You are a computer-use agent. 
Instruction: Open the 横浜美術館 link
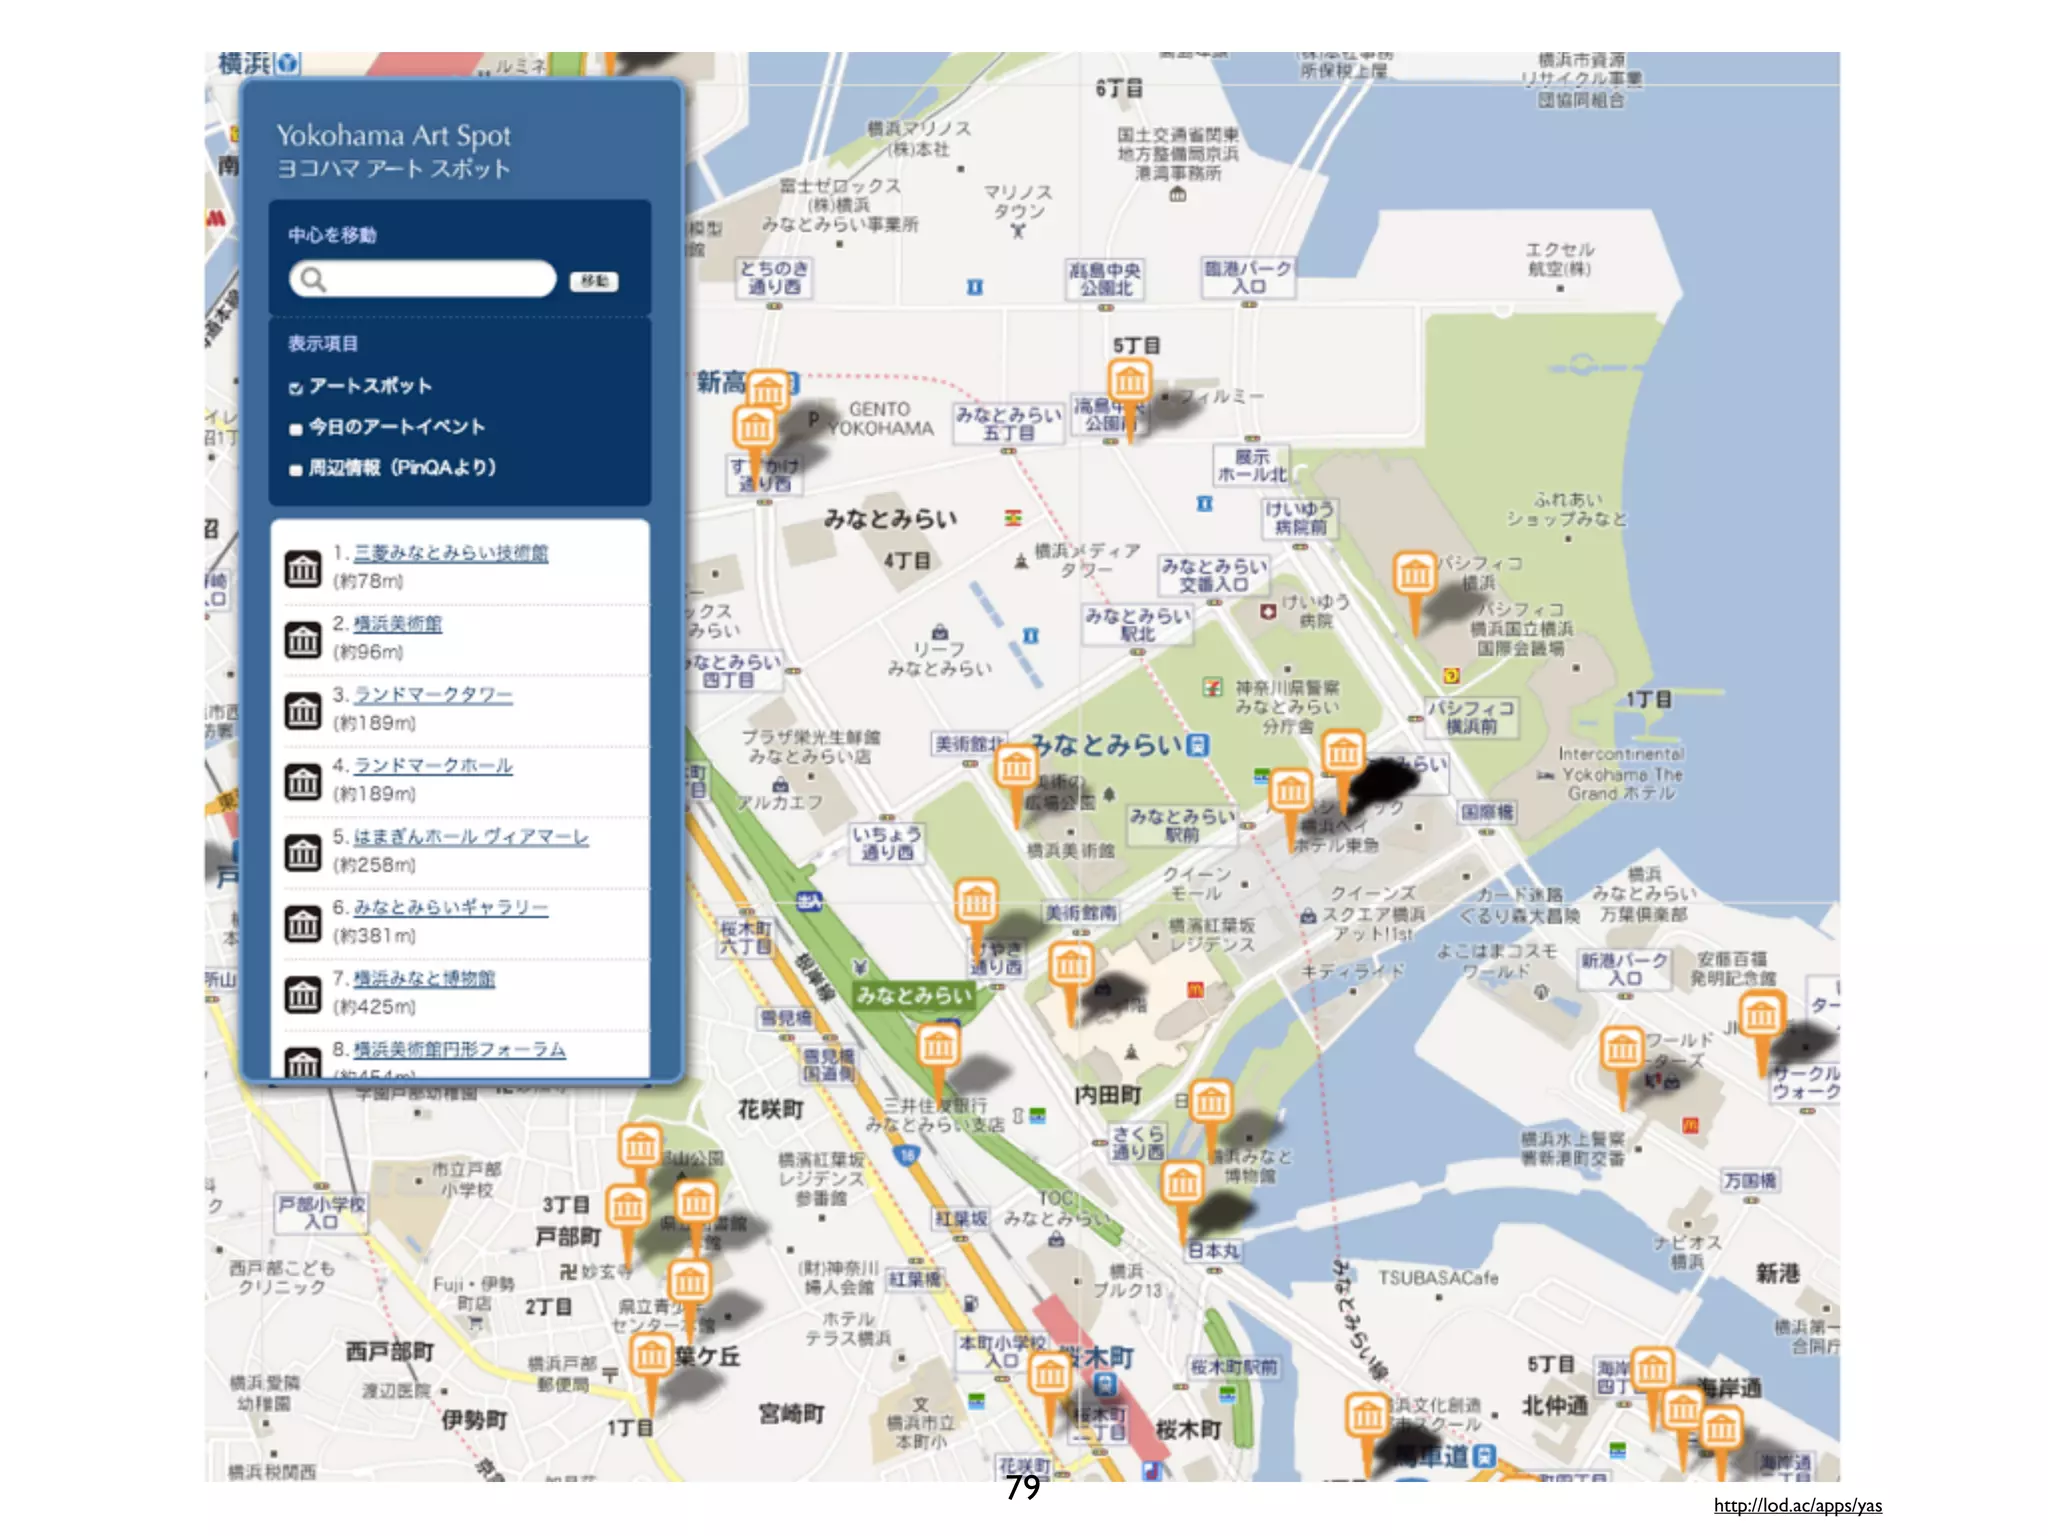(397, 624)
